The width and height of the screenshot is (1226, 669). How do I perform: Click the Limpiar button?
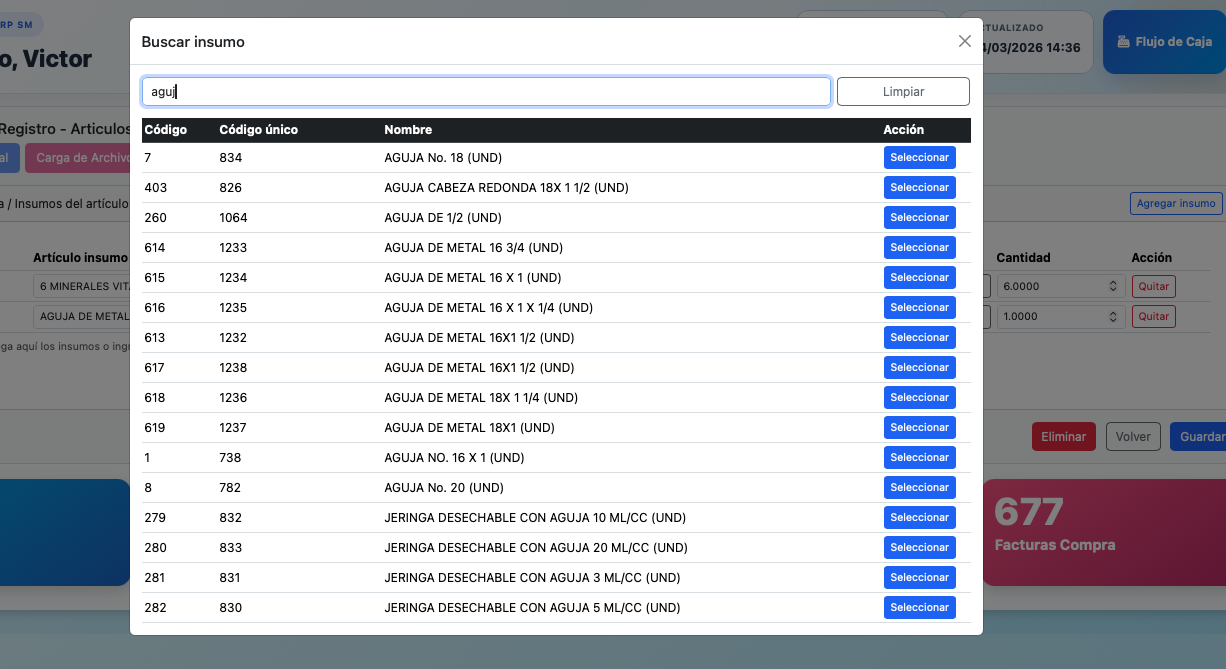[x=903, y=92]
